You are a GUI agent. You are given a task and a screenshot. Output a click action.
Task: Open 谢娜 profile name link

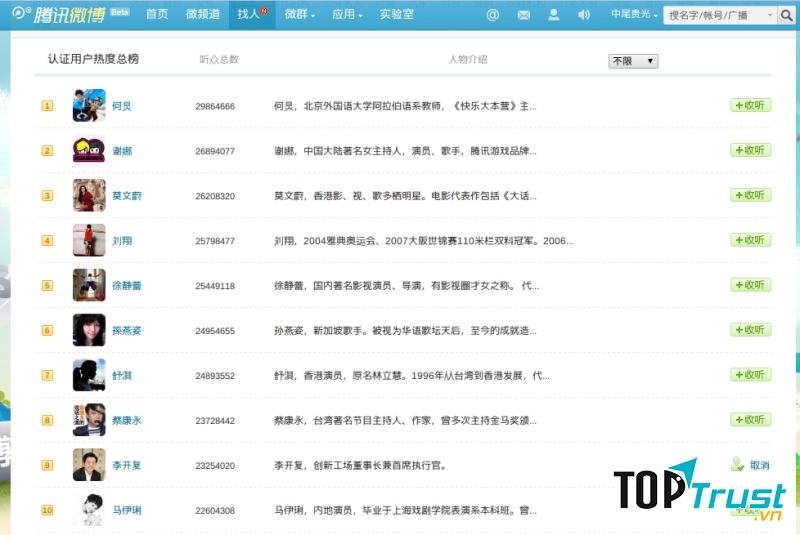tap(122, 151)
